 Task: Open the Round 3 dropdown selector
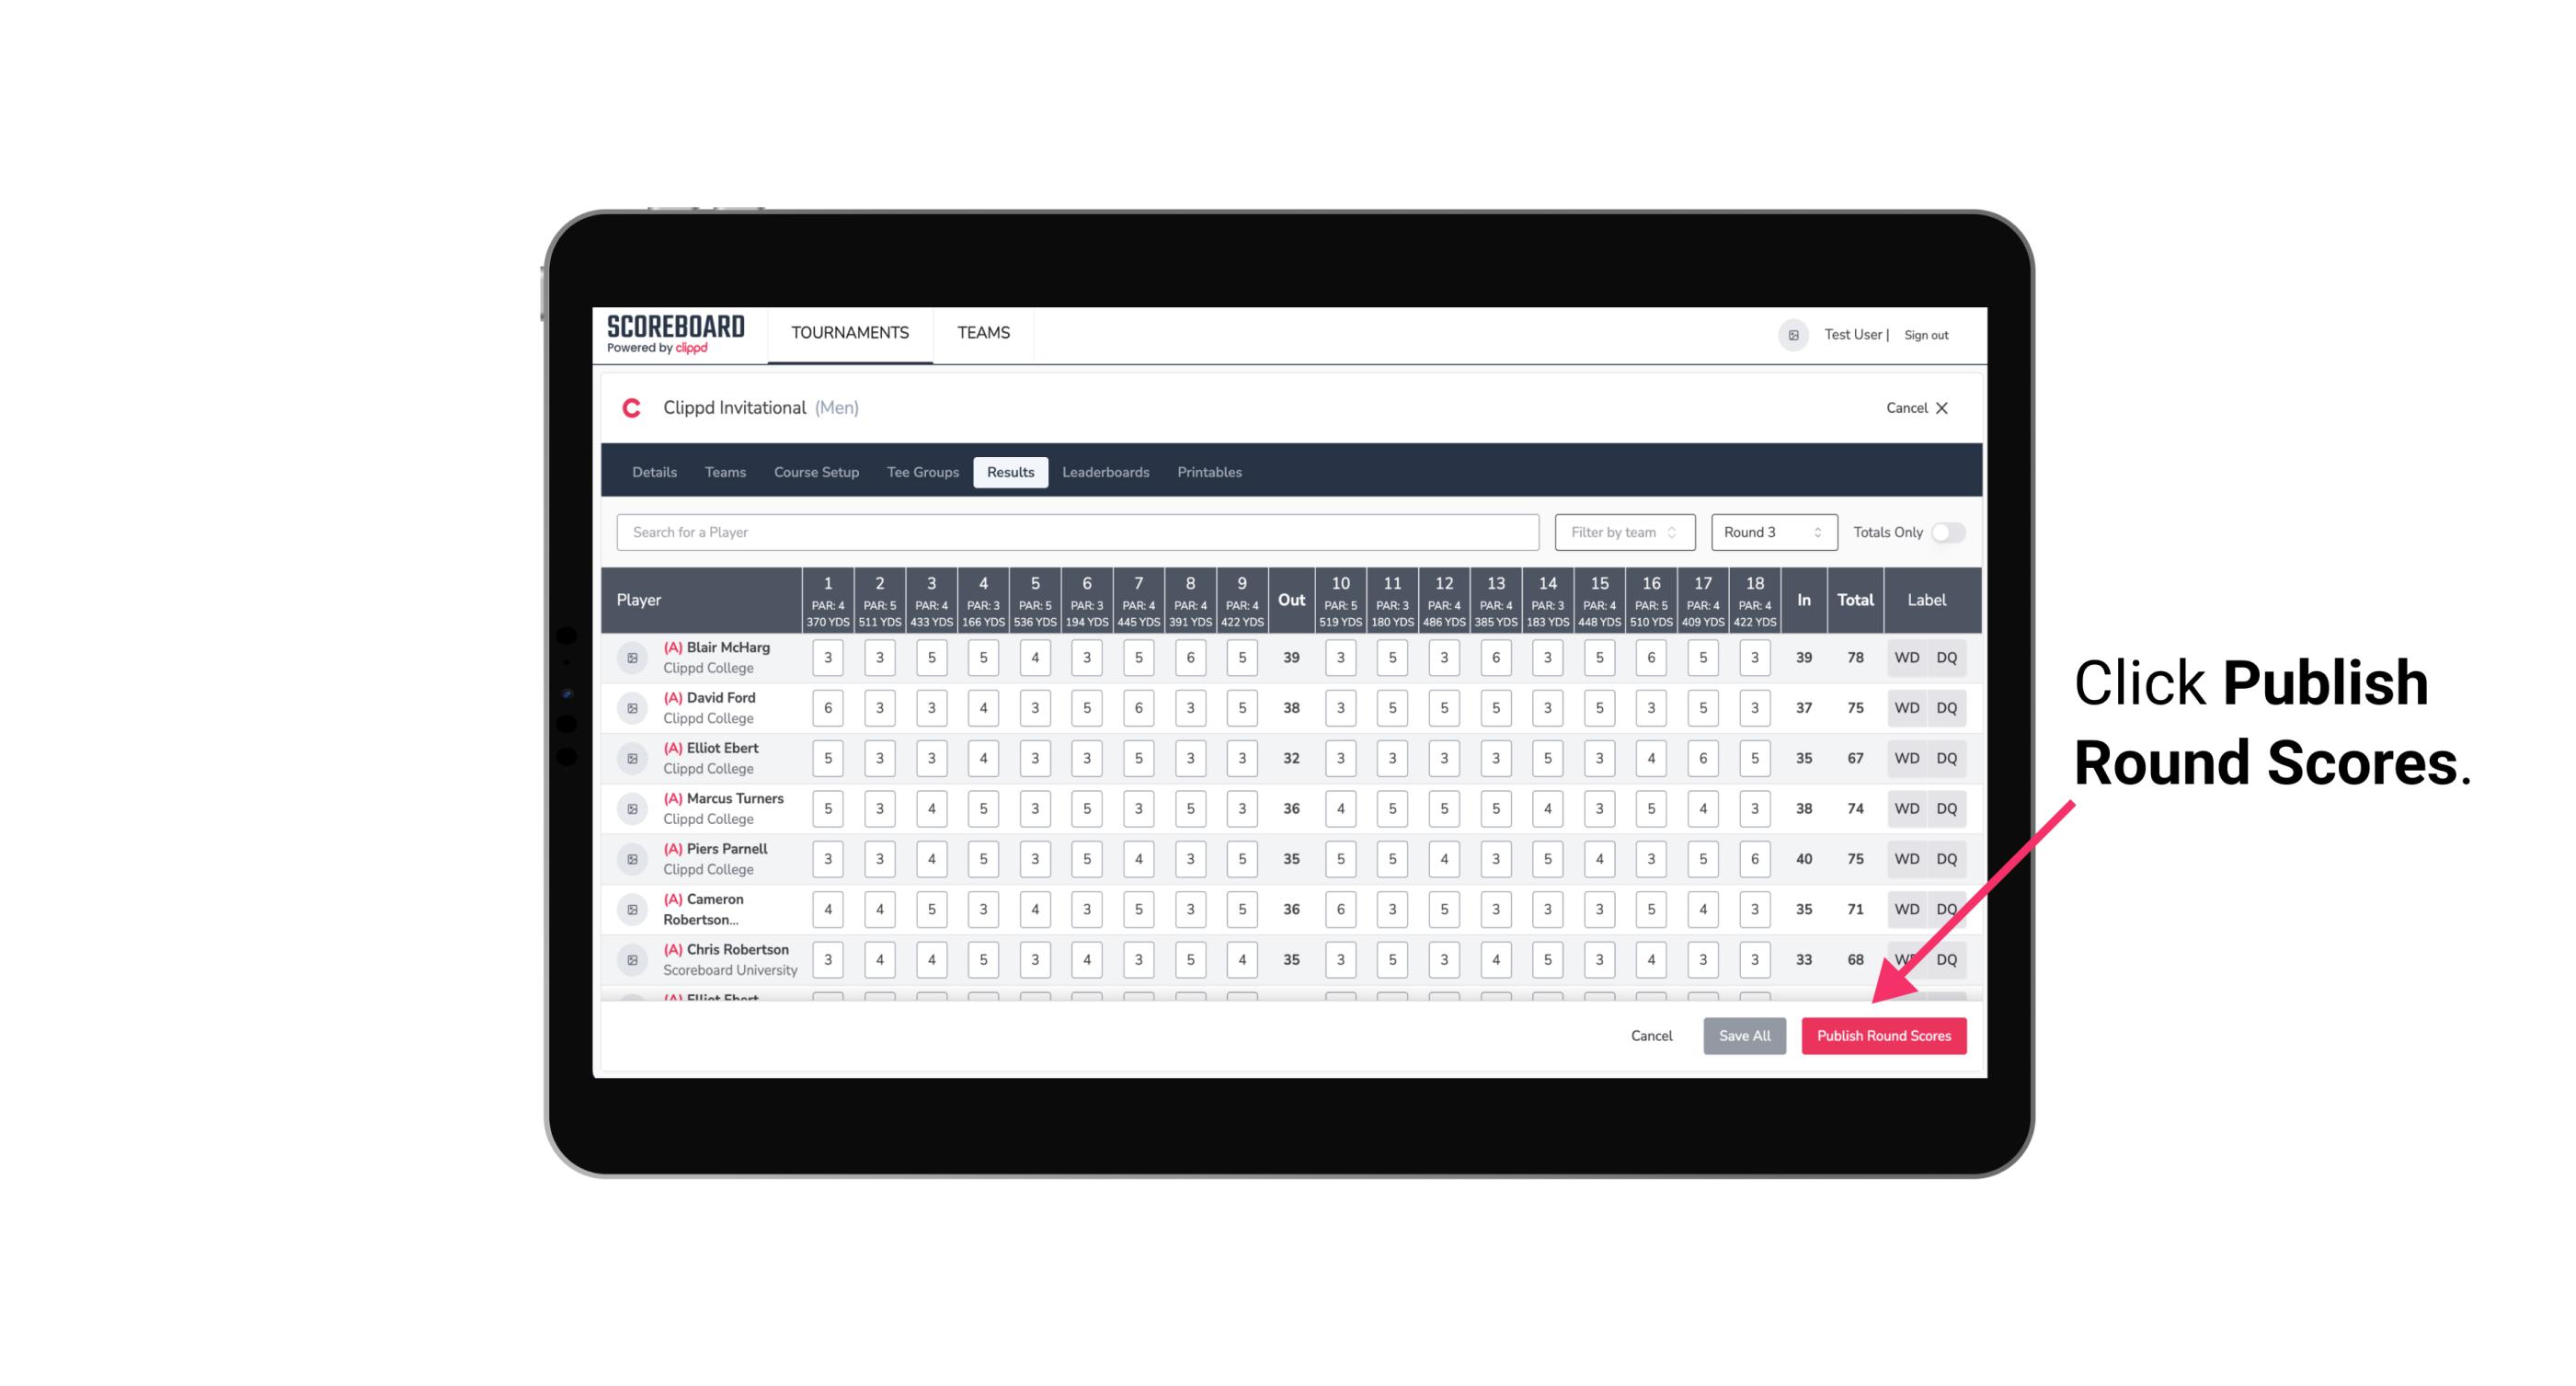click(x=1769, y=531)
